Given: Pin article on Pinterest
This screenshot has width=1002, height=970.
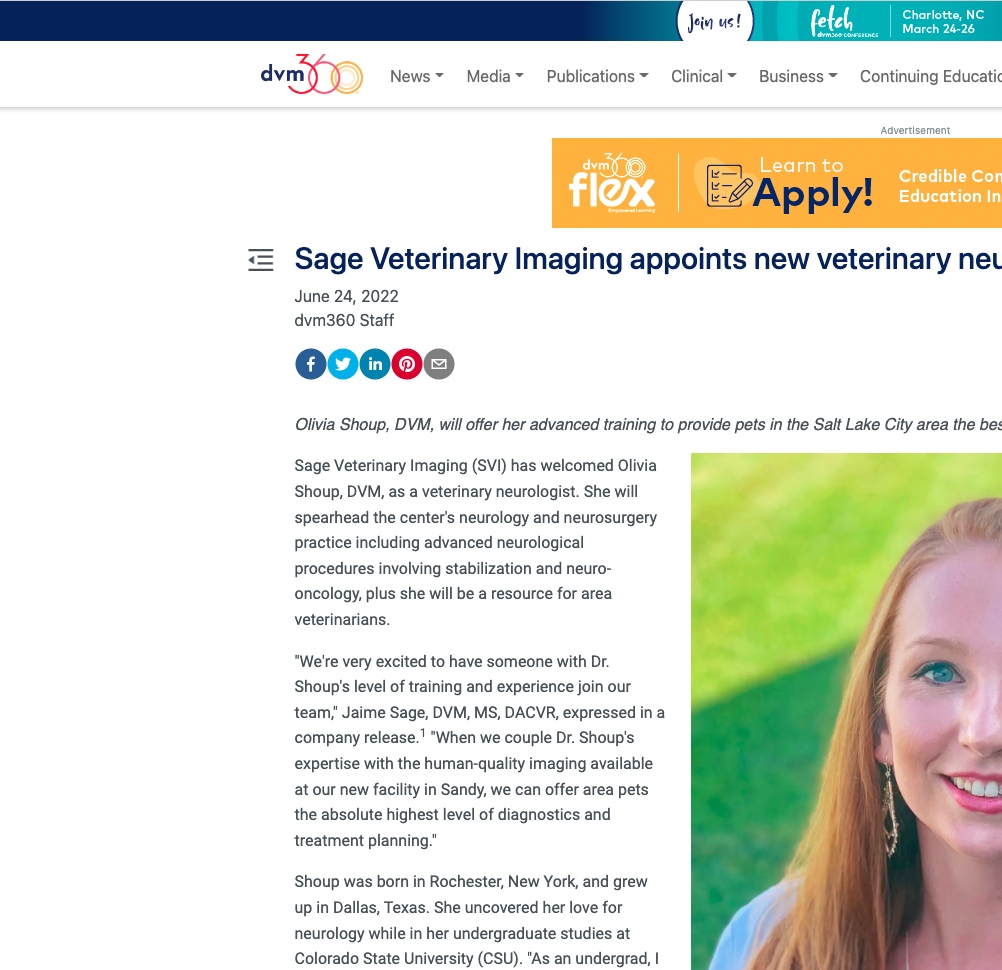Looking at the screenshot, I should [407, 364].
